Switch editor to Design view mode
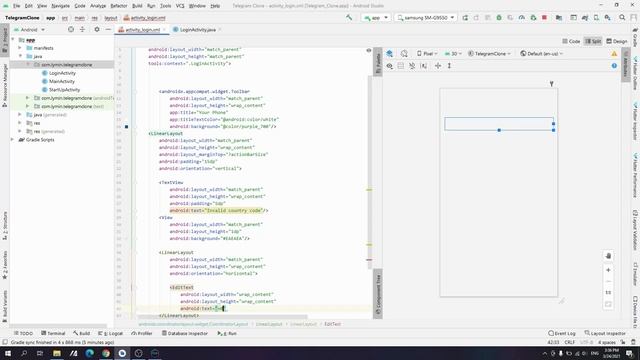This screenshot has height=360, width=640. (x=616, y=41)
